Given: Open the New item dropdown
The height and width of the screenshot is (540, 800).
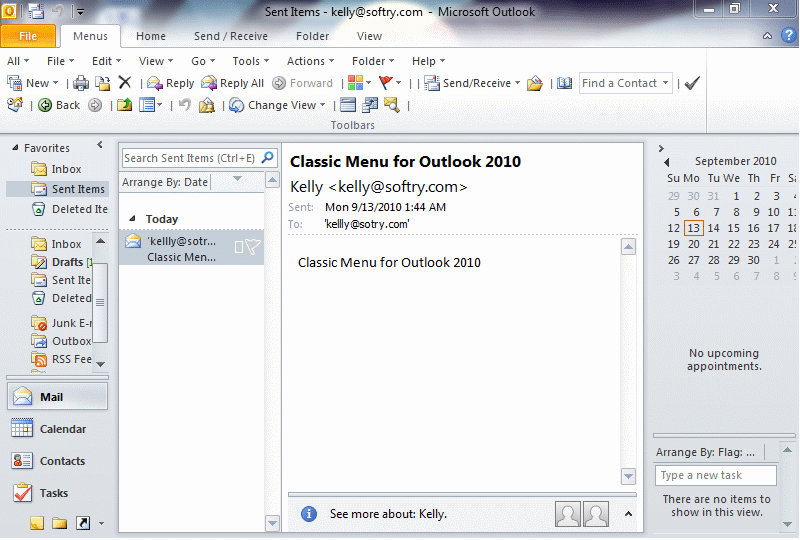Looking at the screenshot, I should (56, 83).
